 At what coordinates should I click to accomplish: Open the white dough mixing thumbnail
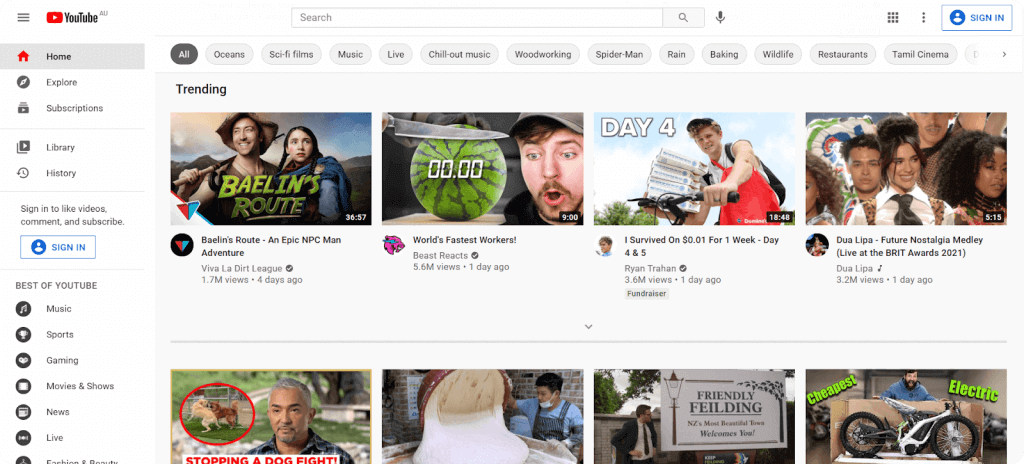(483, 417)
